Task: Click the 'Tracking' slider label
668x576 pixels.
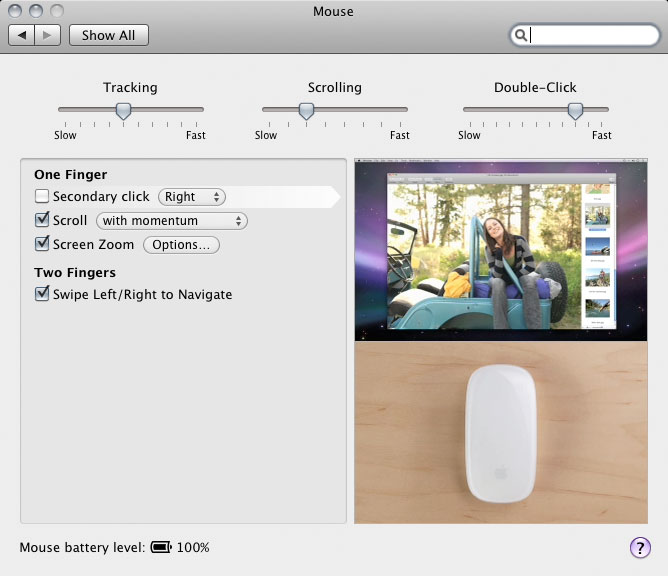Action: pyautogui.click(x=130, y=88)
